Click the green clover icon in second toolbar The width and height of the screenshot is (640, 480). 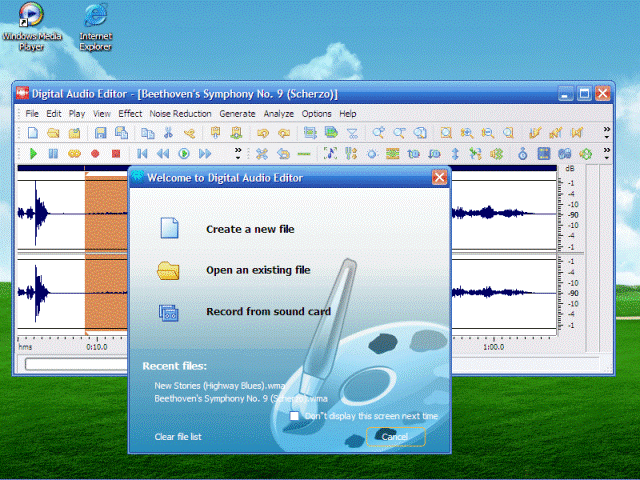(x=586, y=154)
